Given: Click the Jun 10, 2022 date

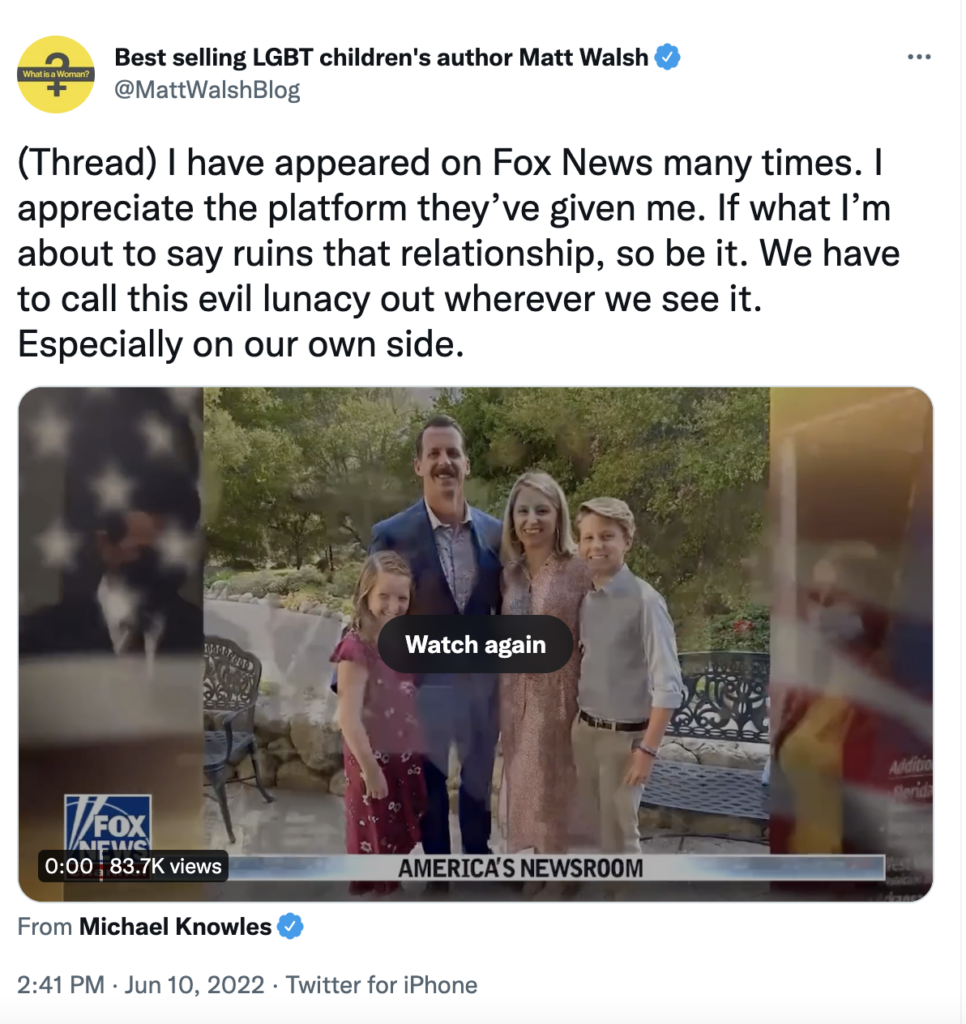Looking at the screenshot, I should tap(194, 985).
